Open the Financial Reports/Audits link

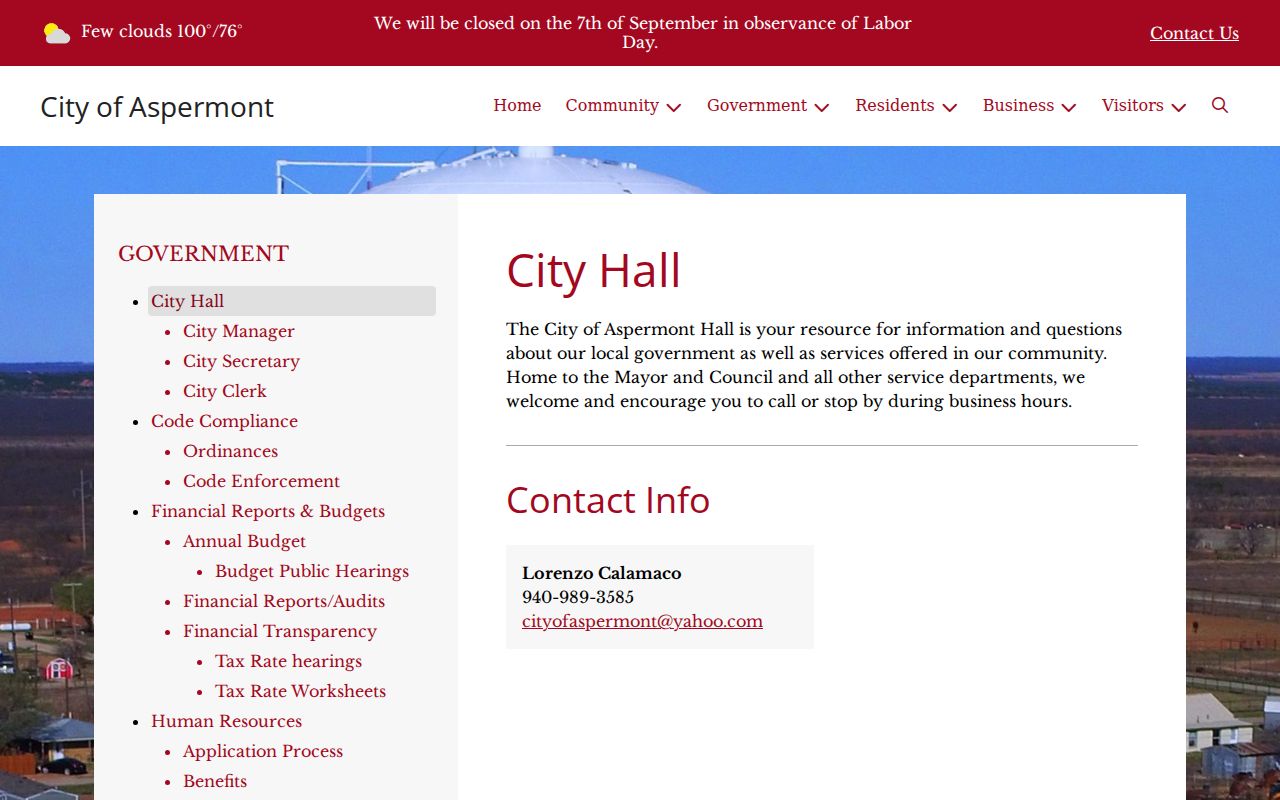(x=284, y=601)
